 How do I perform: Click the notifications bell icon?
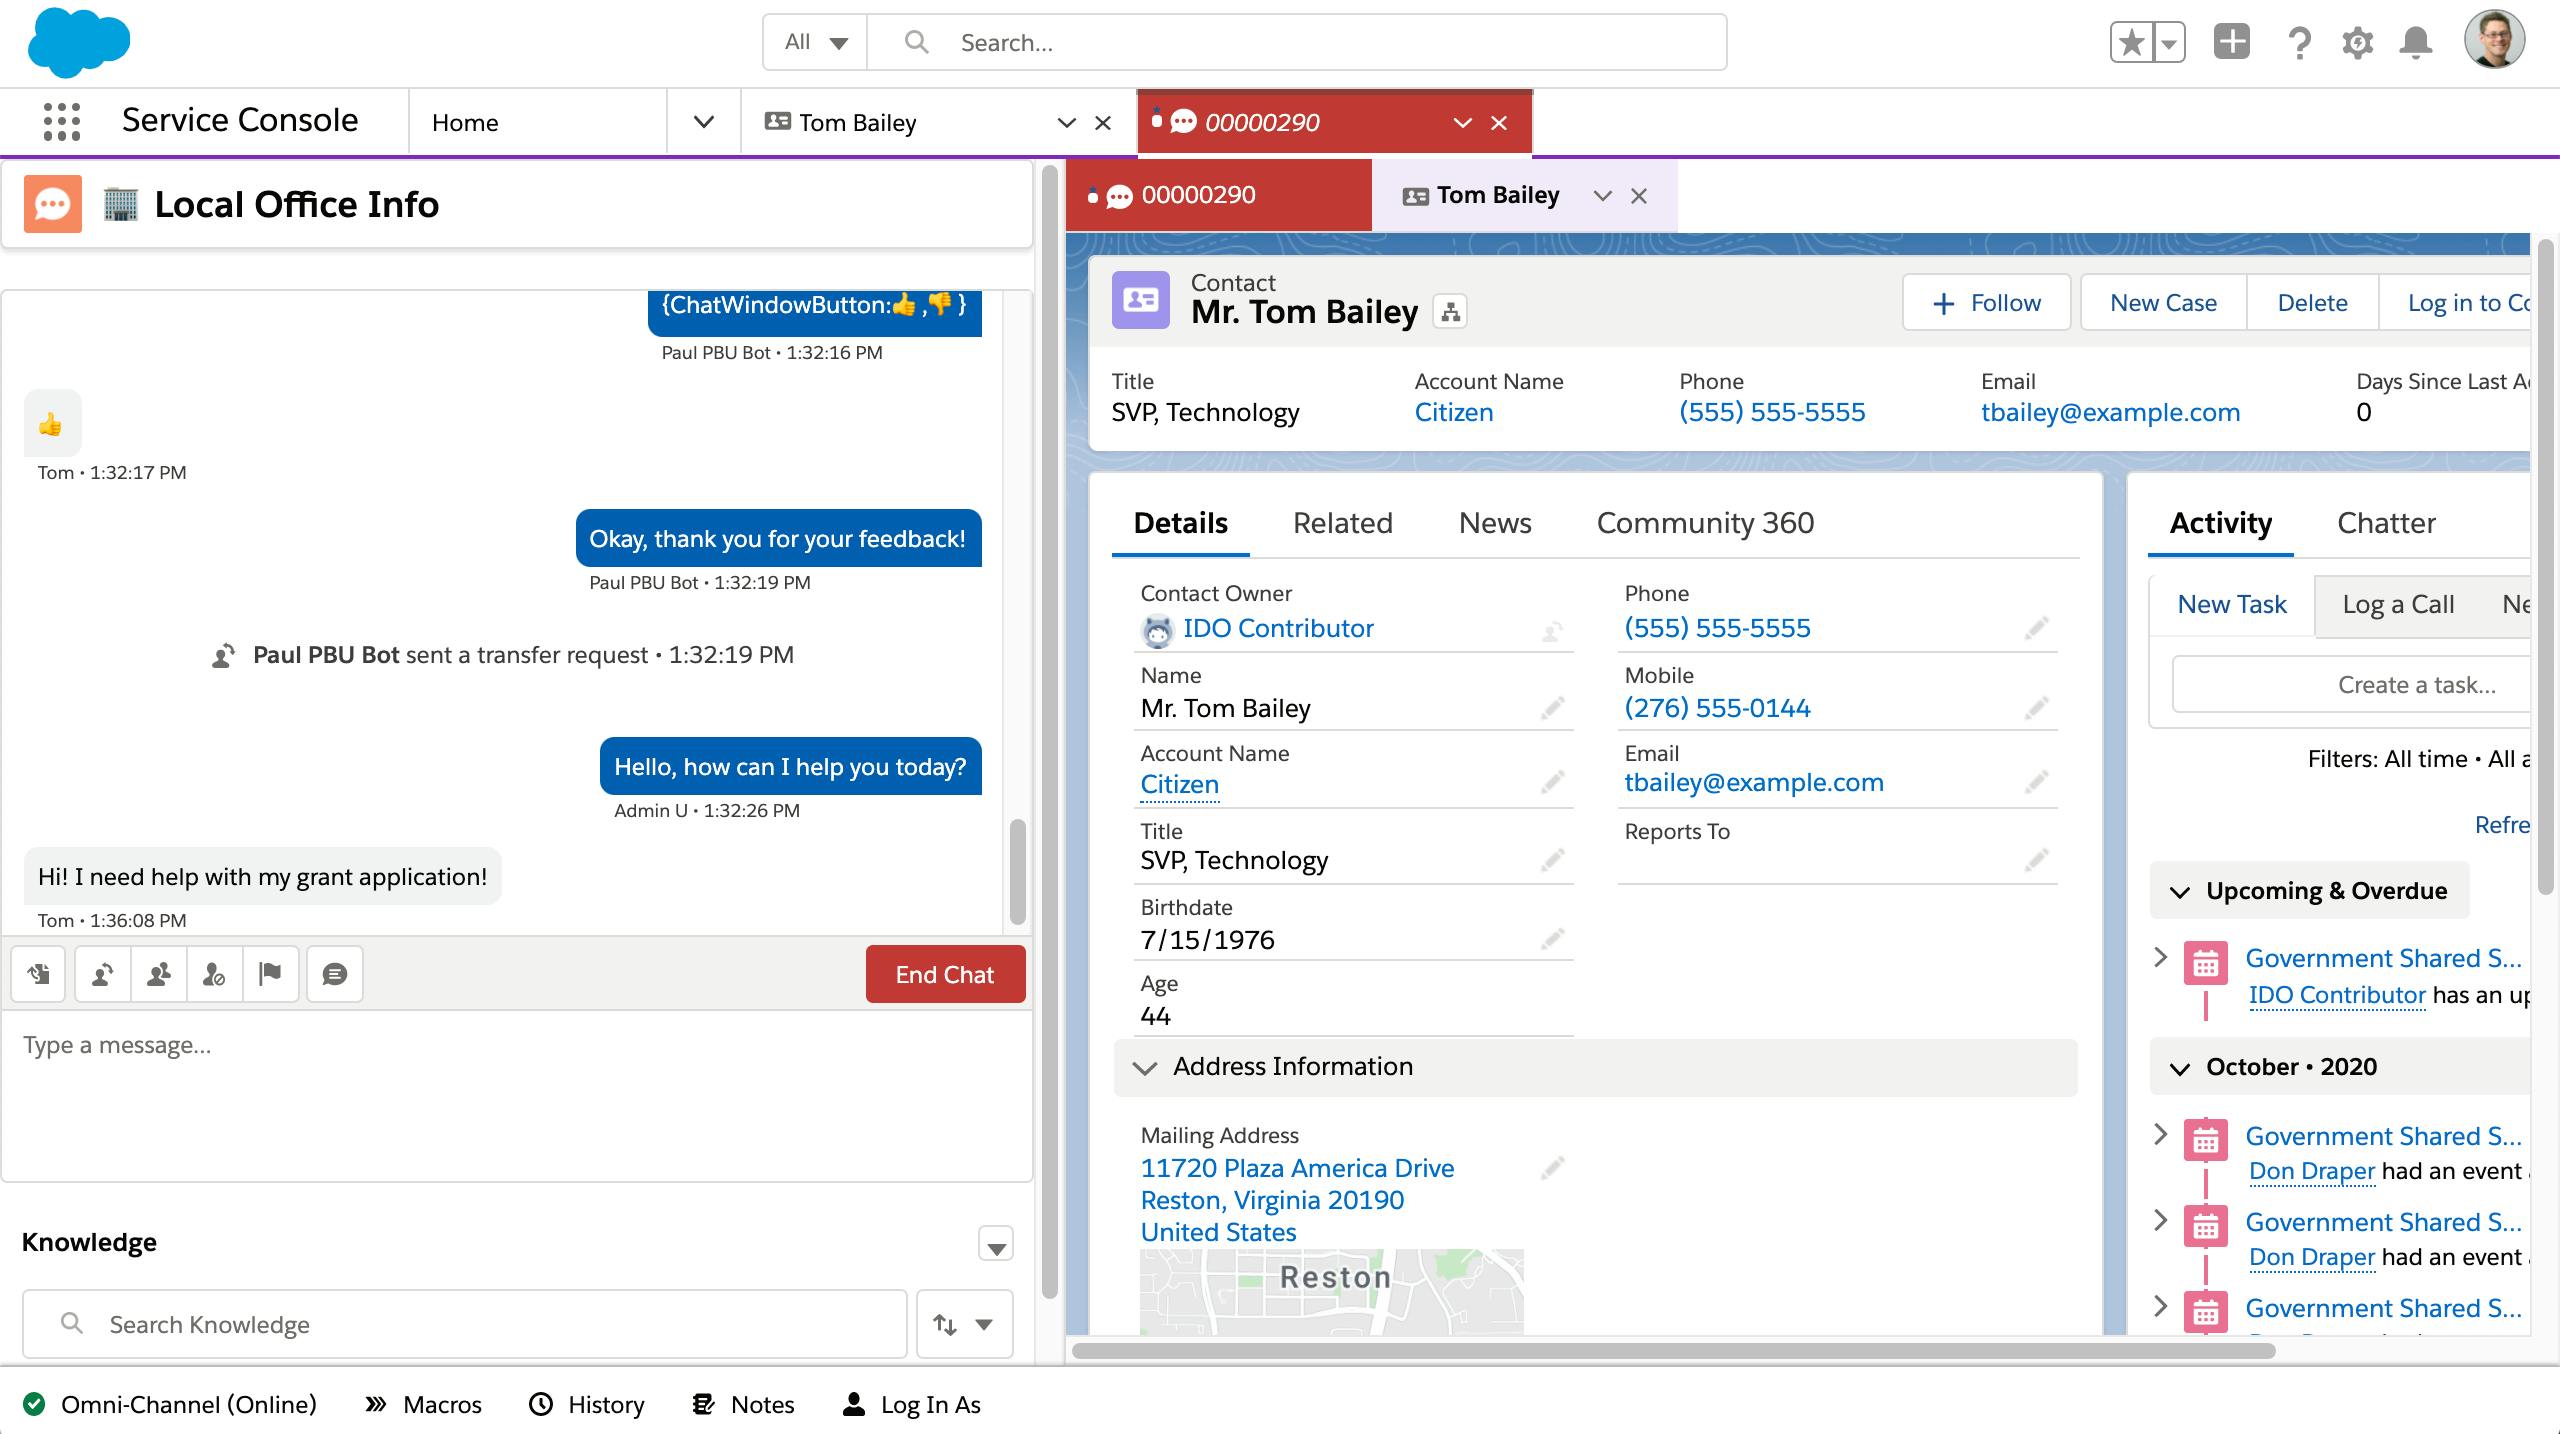(2416, 43)
